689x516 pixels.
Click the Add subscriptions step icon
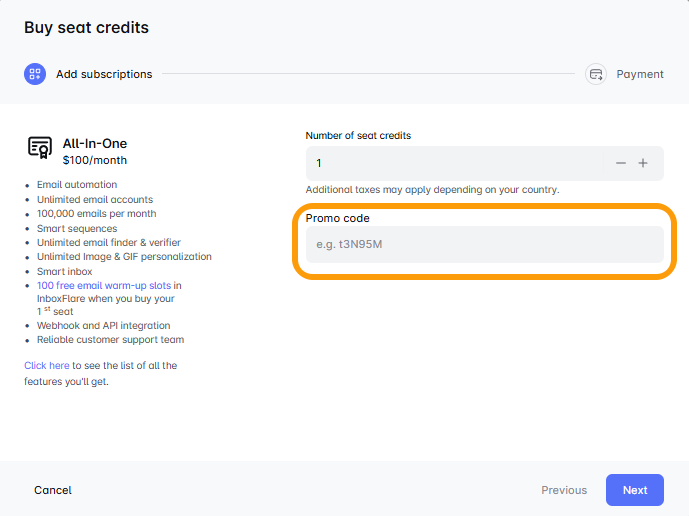click(35, 74)
